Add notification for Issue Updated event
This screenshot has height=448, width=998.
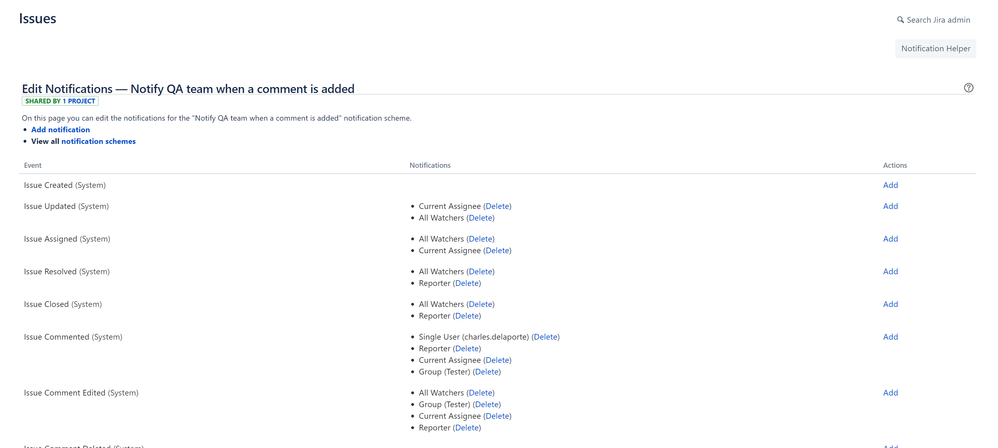click(x=890, y=206)
